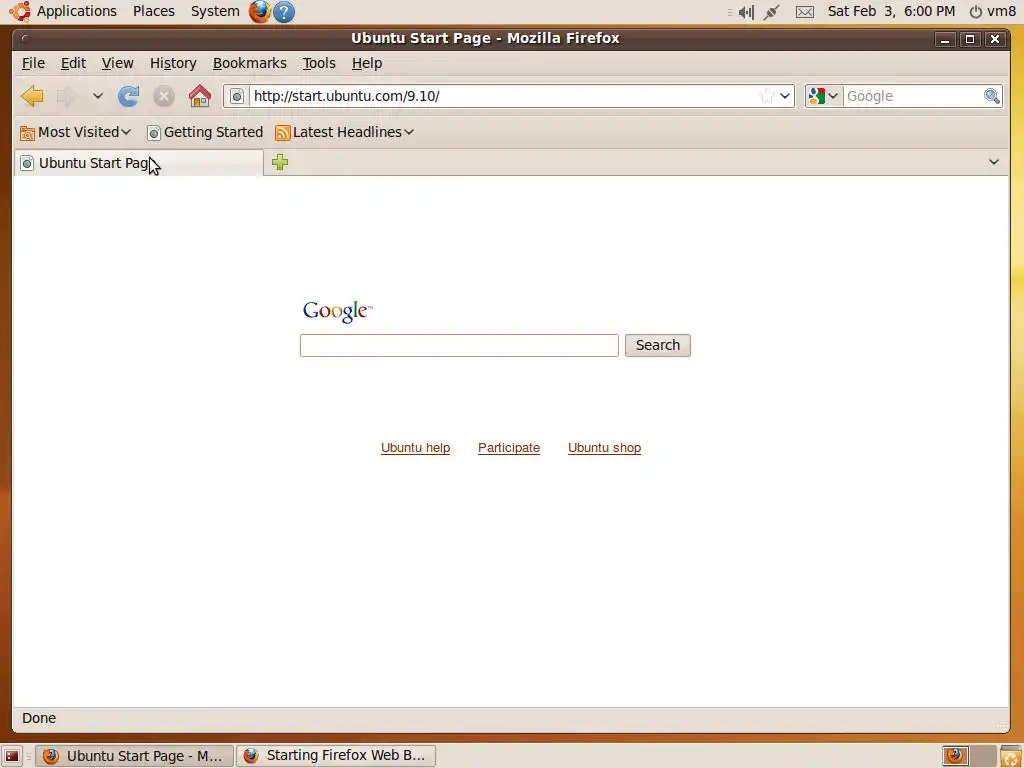Image resolution: width=1024 pixels, height=768 pixels.
Task: Open a new tab with green plus
Action: coord(280,162)
